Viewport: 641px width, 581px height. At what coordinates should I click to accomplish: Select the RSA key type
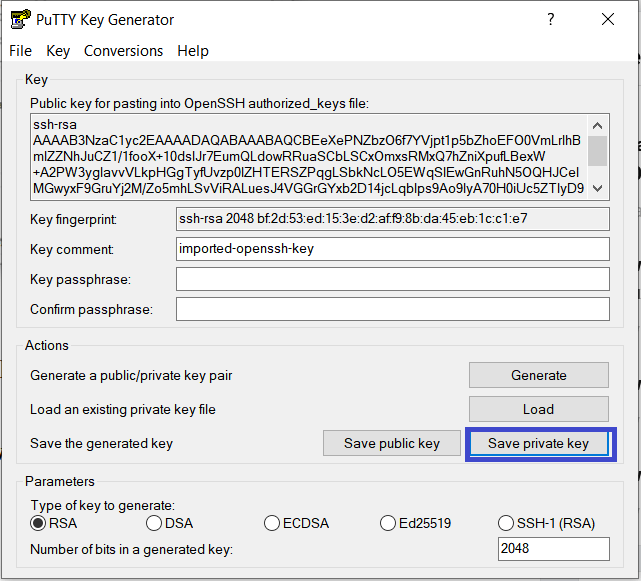coord(54,523)
